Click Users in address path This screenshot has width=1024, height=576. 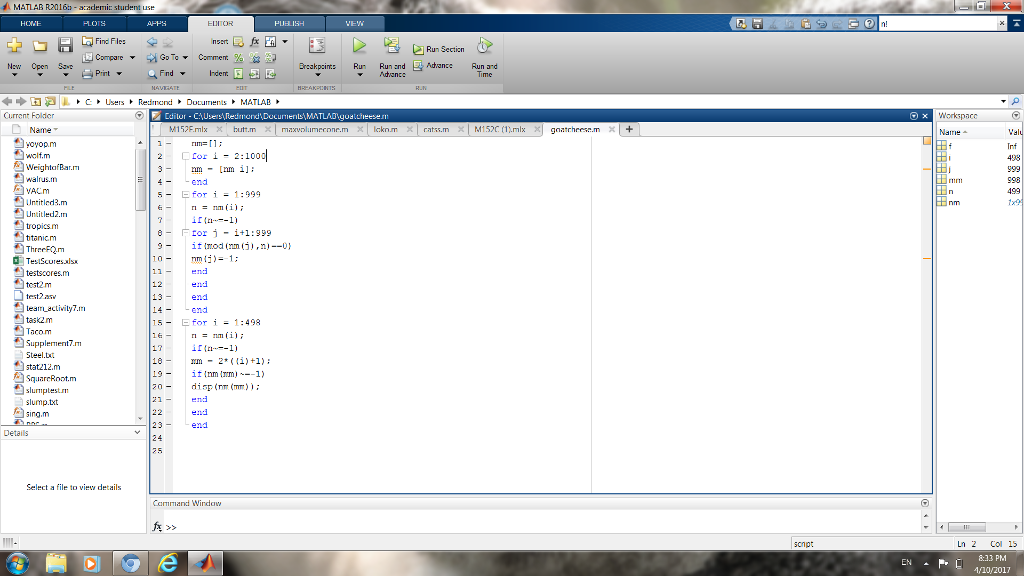coord(115,102)
